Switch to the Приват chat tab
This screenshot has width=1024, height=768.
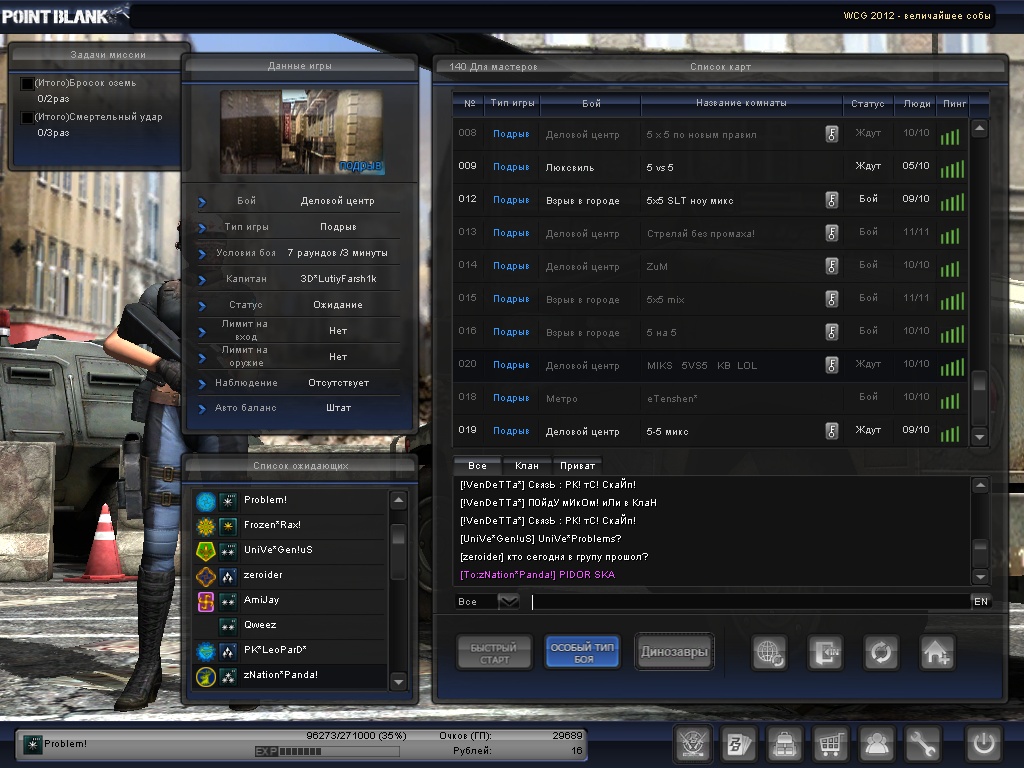point(578,466)
